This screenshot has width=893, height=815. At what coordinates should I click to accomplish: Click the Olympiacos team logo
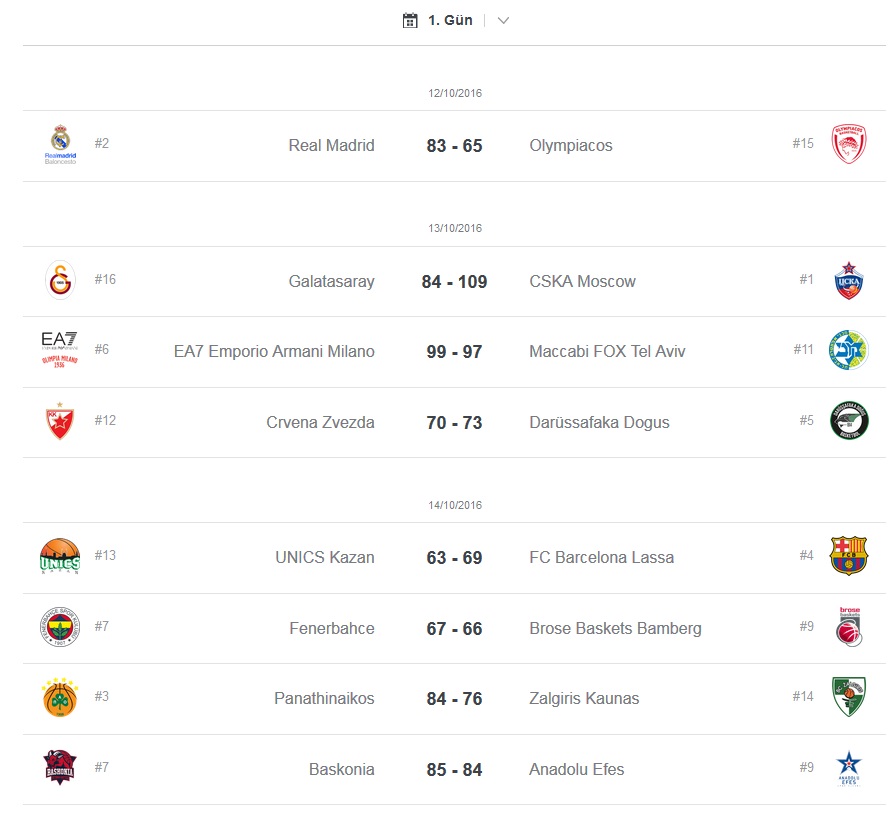pyautogui.click(x=849, y=144)
